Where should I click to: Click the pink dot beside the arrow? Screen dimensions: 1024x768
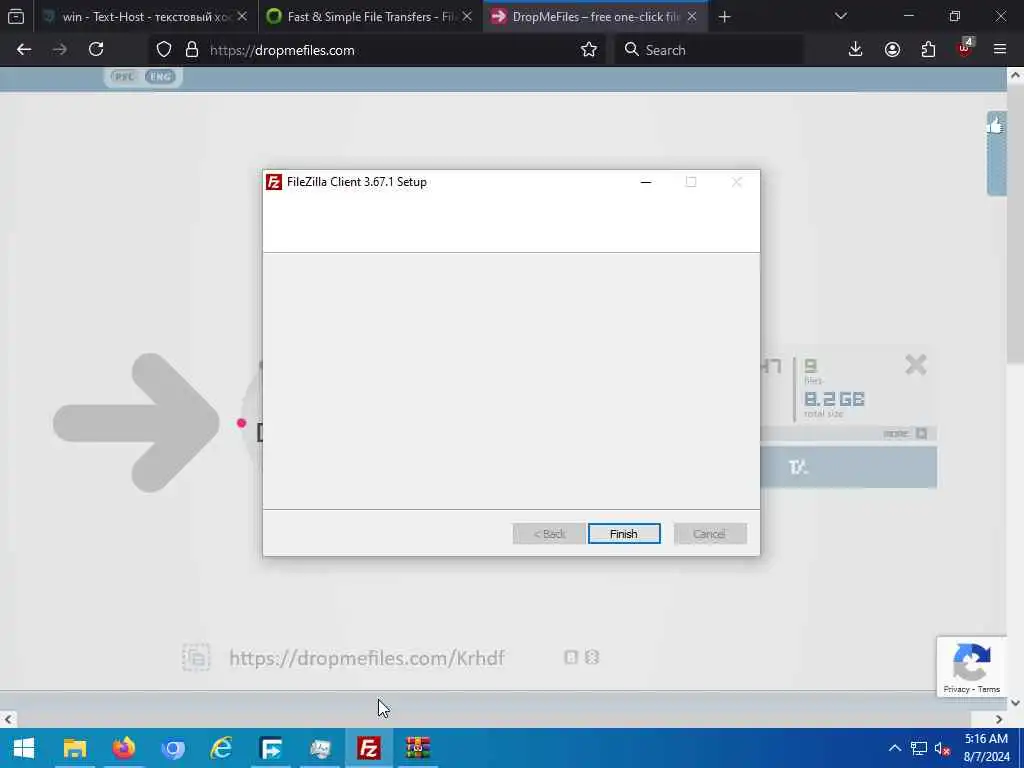pyautogui.click(x=242, y=423)
